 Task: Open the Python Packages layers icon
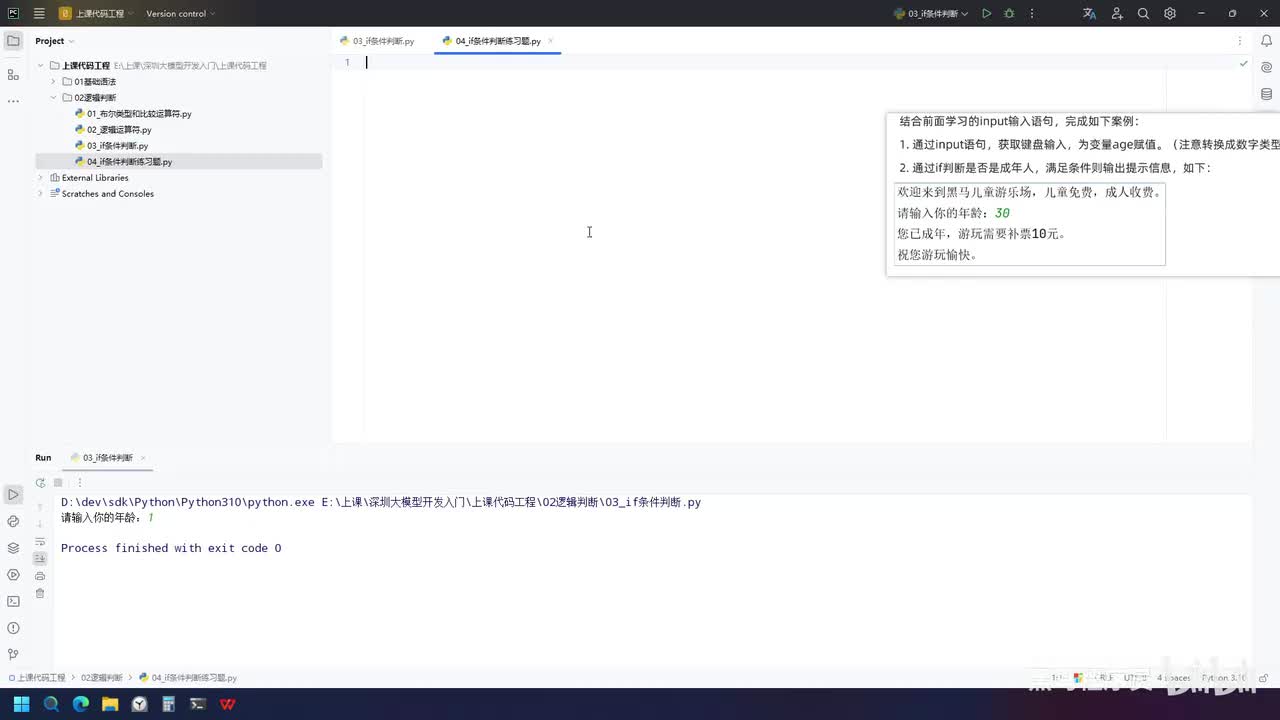tap(13, 548)
